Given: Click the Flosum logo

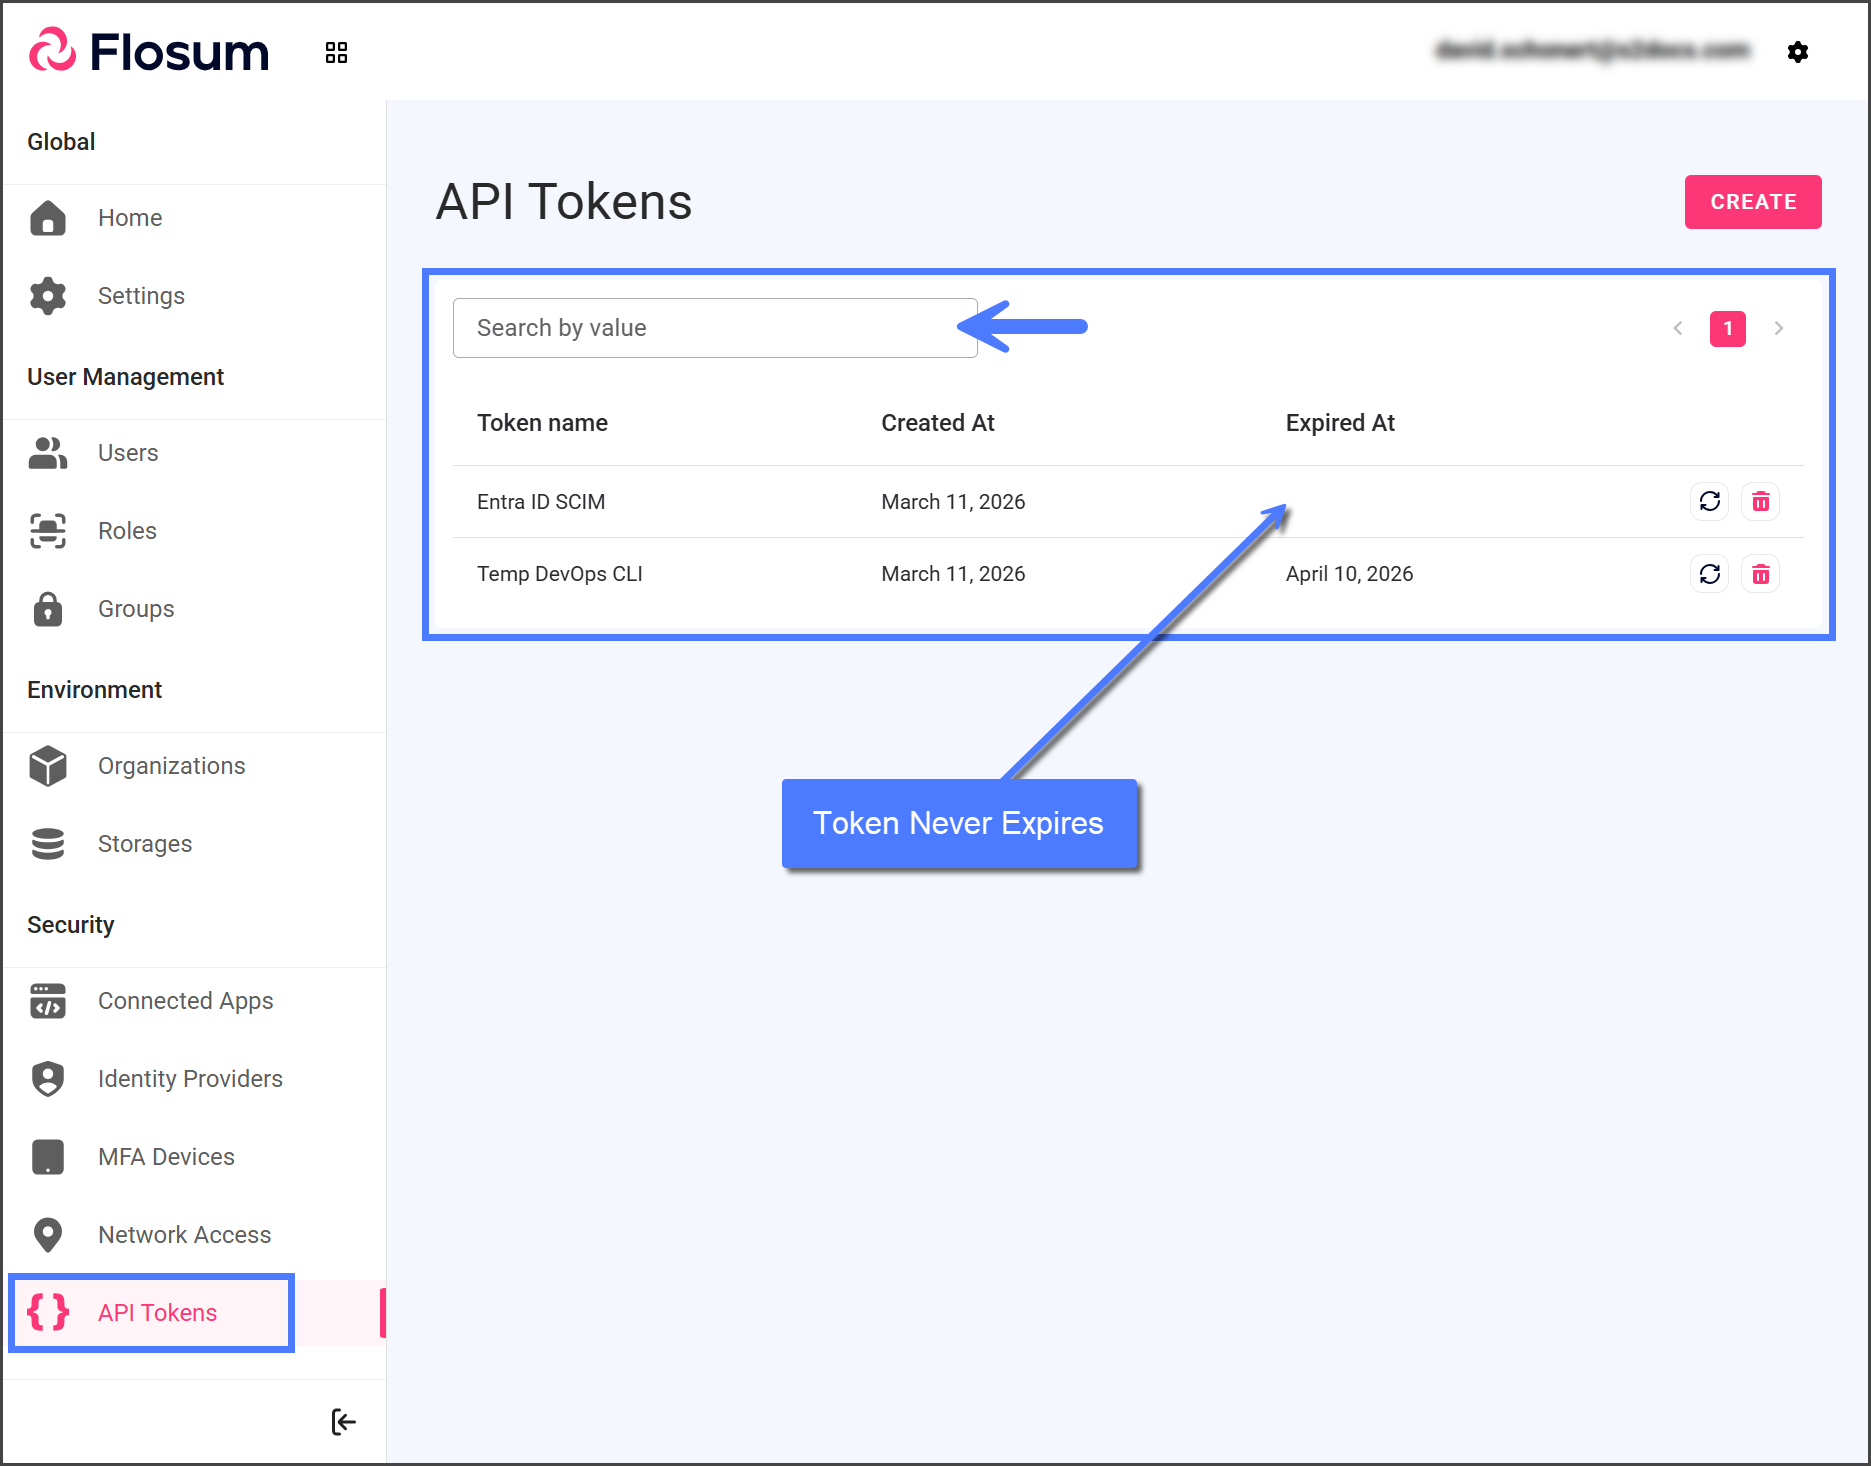Looking at the screenshot, I should (x=150, y=52).
